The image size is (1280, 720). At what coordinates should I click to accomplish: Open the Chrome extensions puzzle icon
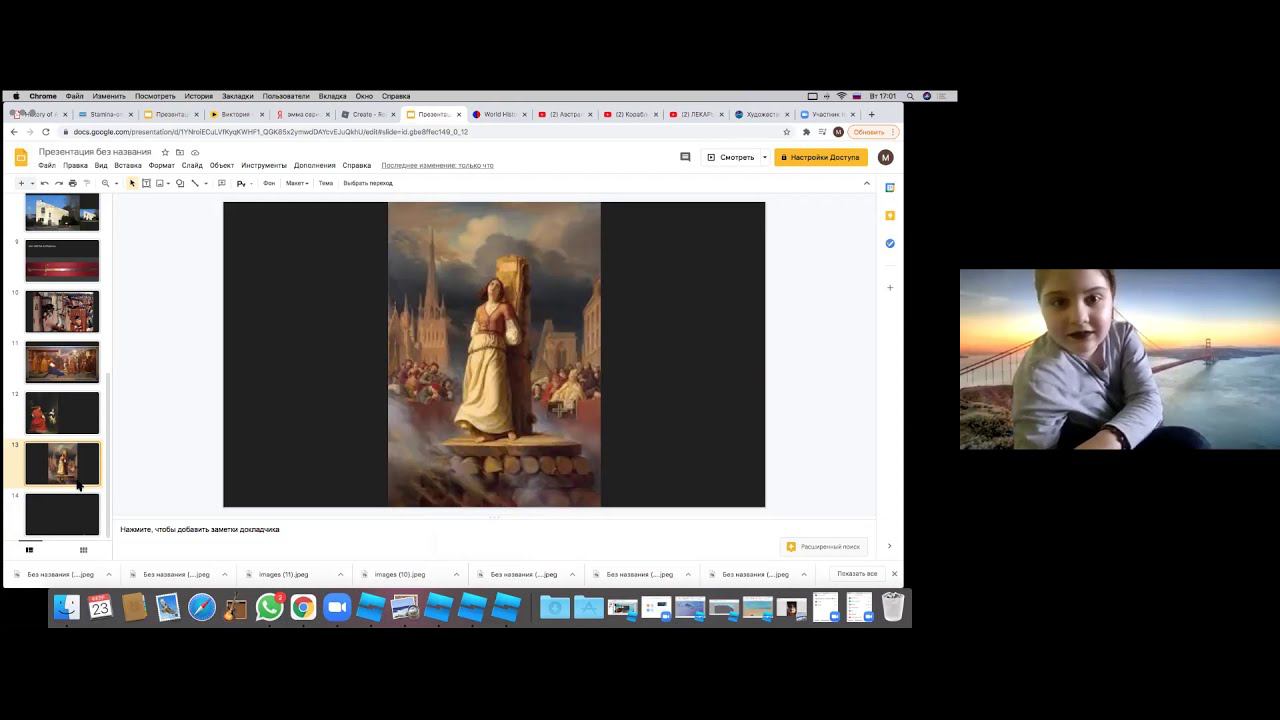[806, 132]
